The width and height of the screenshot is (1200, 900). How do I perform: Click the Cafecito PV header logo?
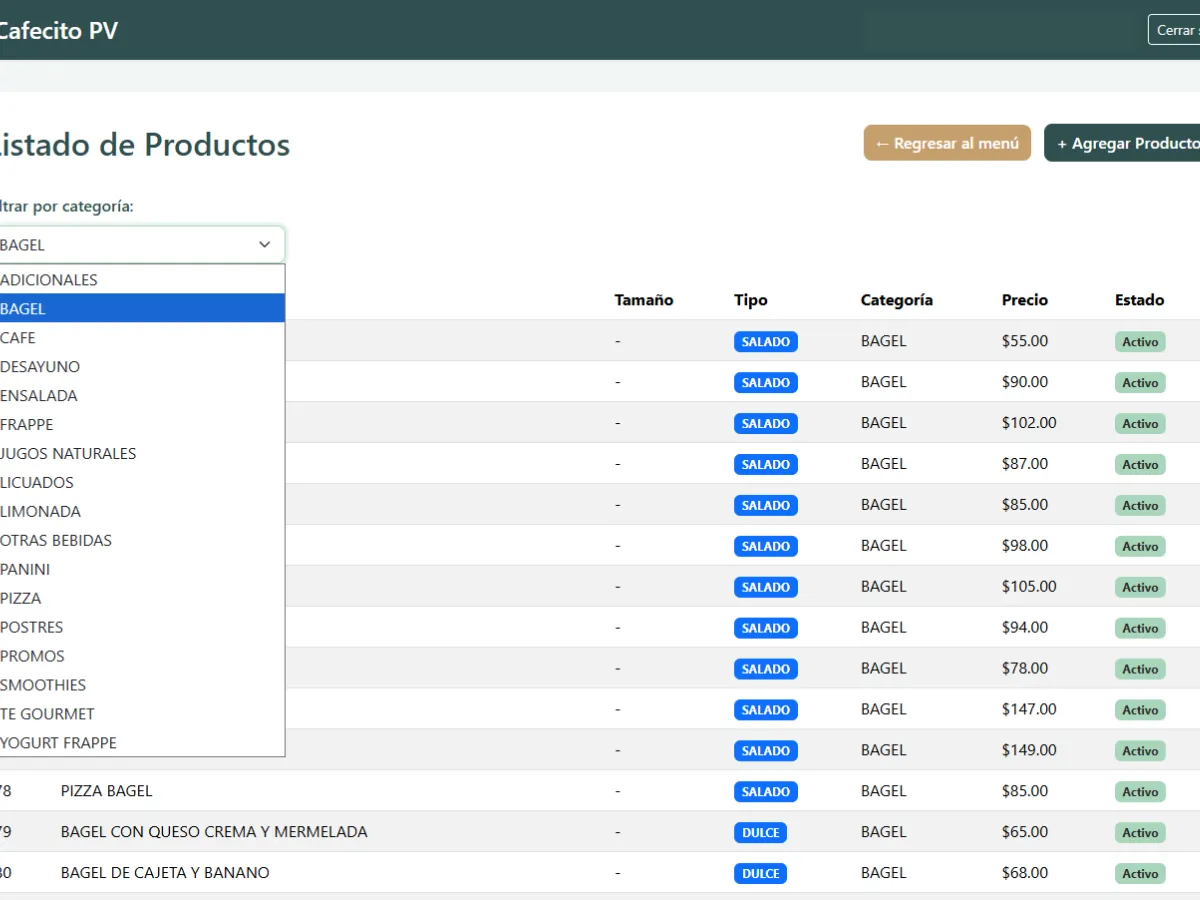[59, 30]
